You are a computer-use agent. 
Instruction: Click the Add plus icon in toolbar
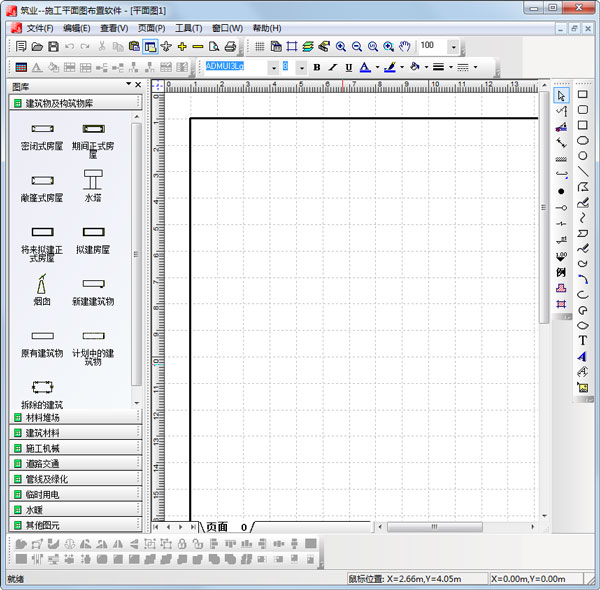pos(182,47)
